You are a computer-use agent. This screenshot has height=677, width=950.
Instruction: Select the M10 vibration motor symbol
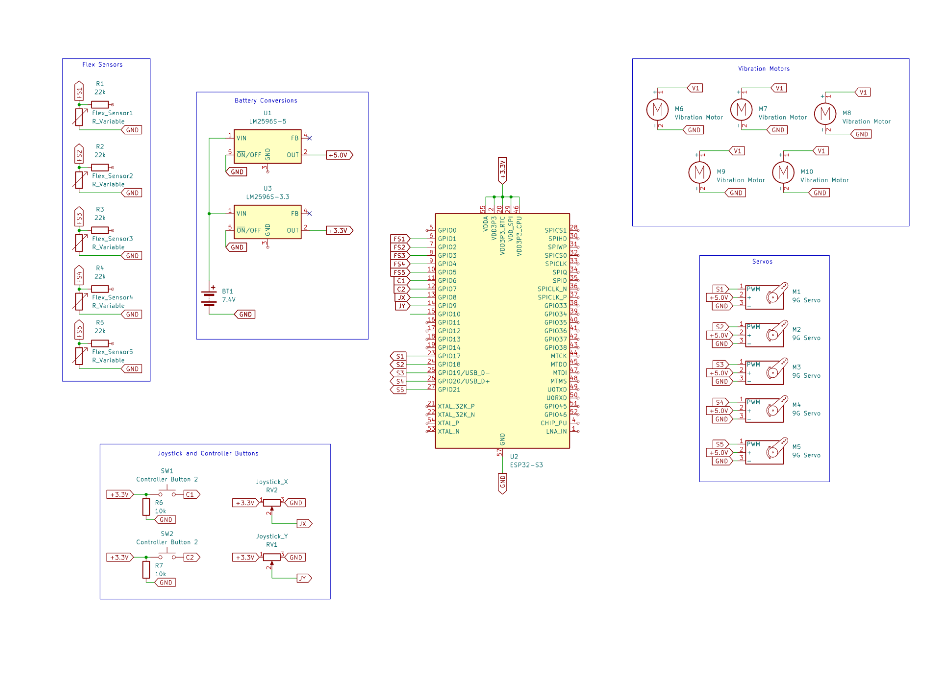783,172
